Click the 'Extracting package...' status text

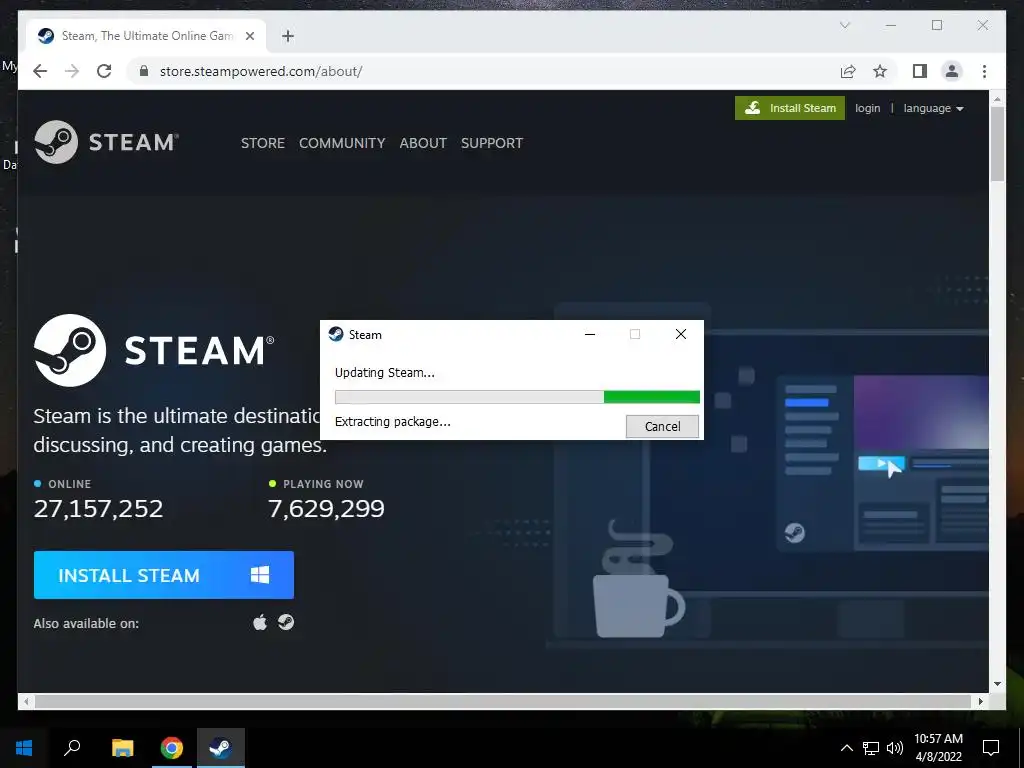coord(392,422)
